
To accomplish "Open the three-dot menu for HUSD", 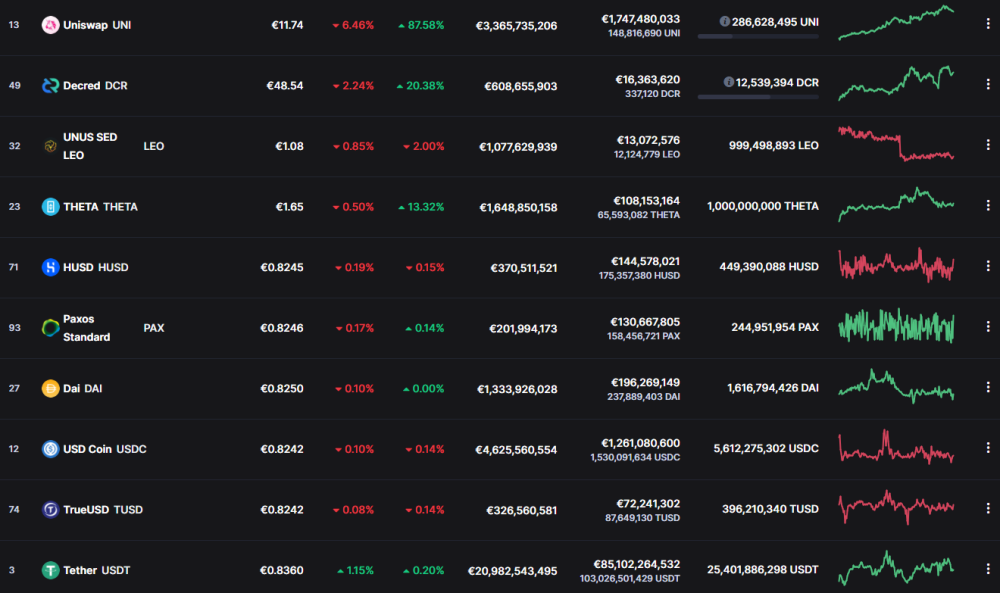I will pos(988,266).
